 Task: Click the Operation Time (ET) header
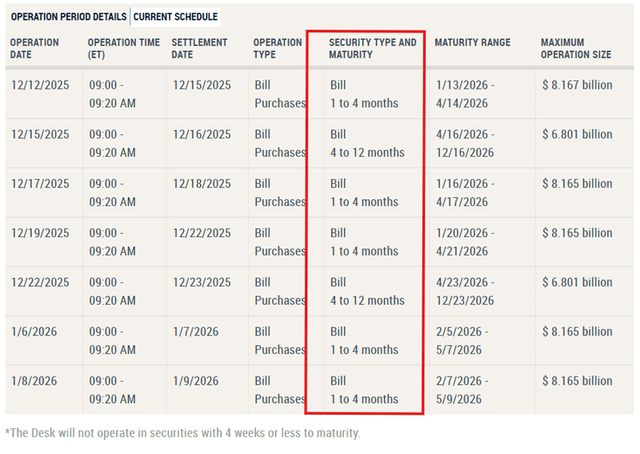(124, 48)
